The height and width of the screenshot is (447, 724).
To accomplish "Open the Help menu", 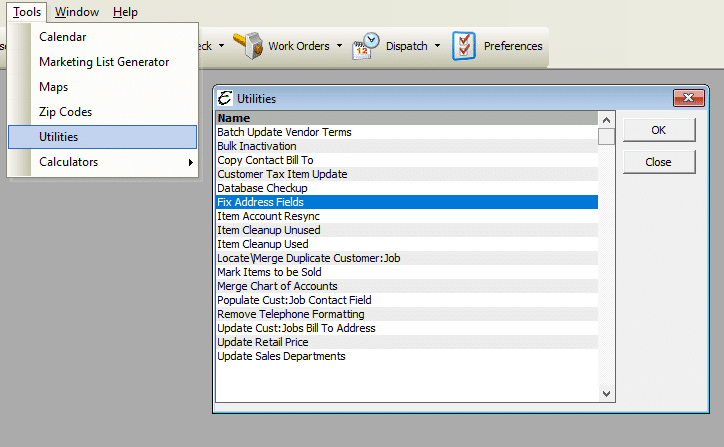I will click(x=125, y=12).
